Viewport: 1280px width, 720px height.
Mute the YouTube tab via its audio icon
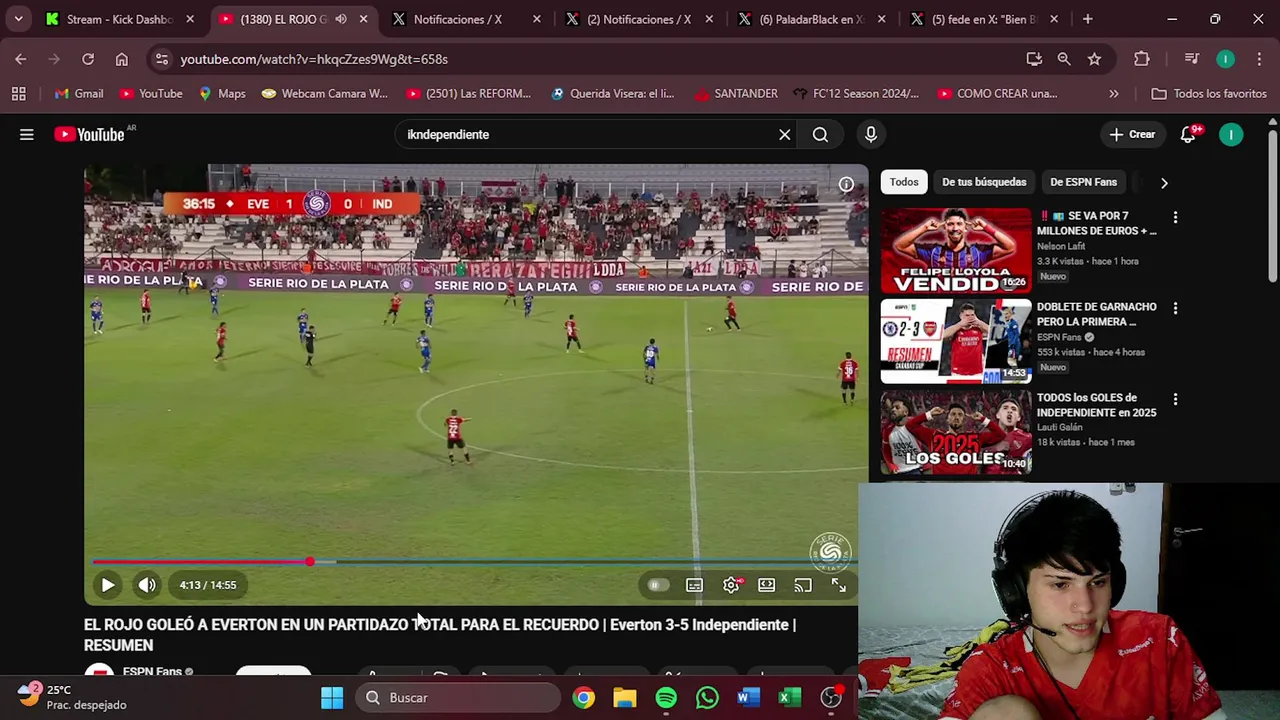(x=341, y=19)
